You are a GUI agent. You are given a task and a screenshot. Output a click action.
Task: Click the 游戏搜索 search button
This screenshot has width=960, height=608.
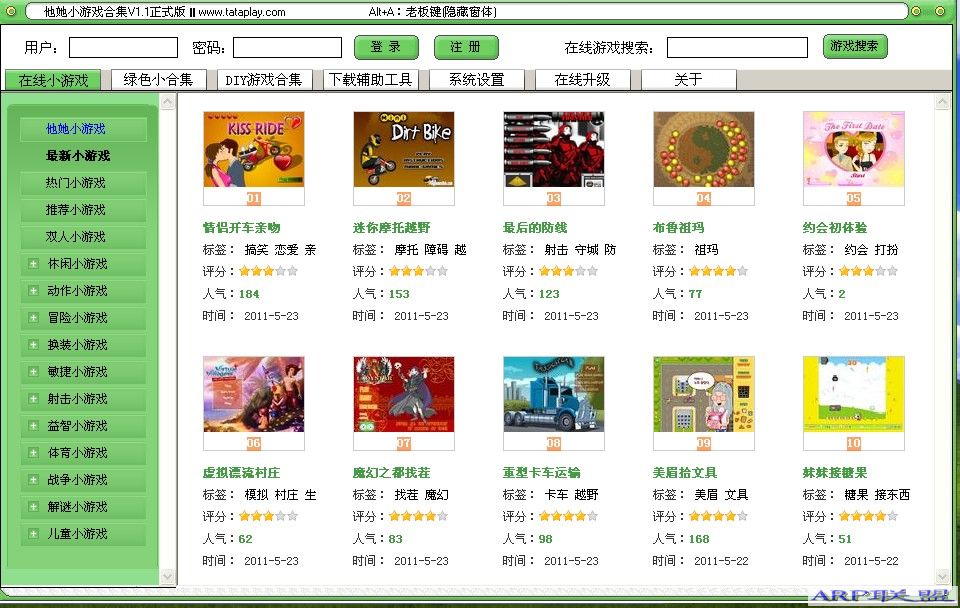[855, 47]
